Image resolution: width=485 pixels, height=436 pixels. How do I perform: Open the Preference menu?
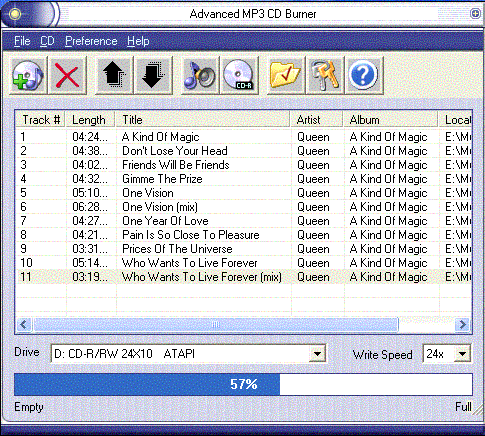91,41
